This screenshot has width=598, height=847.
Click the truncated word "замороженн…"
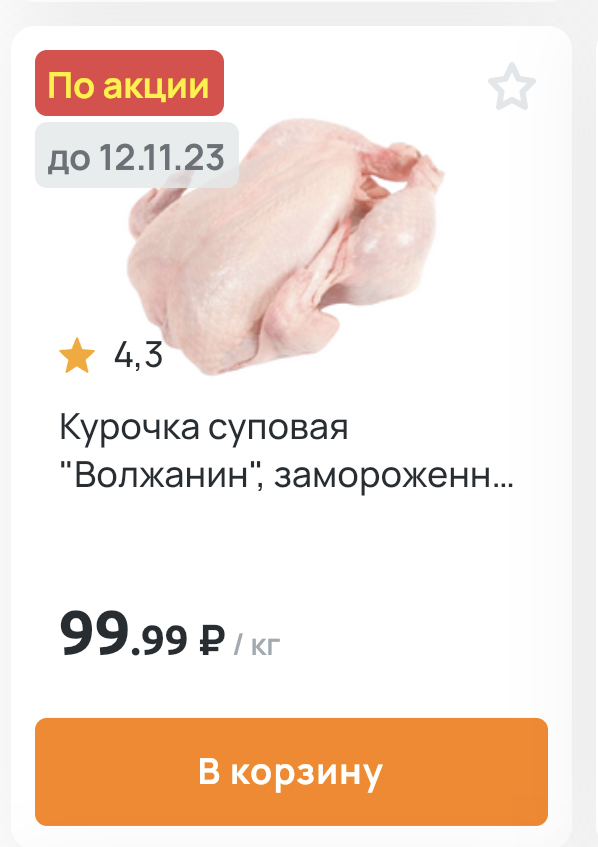coord(393,476)
